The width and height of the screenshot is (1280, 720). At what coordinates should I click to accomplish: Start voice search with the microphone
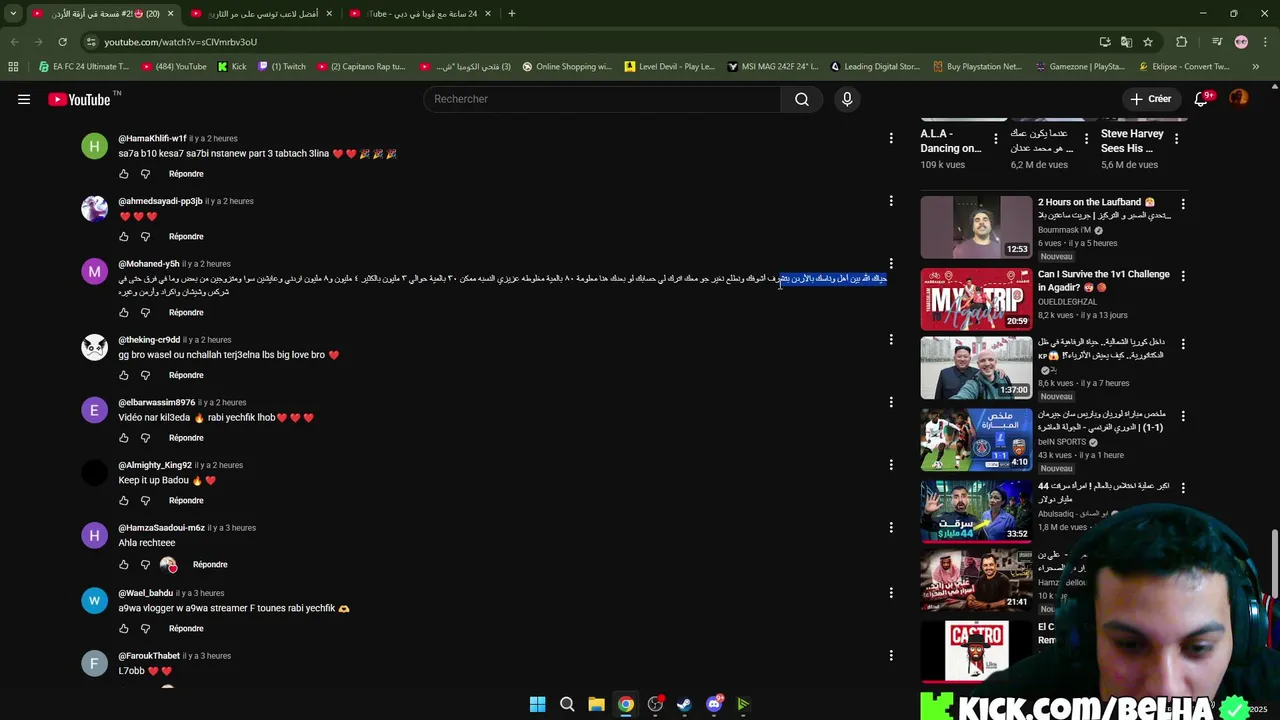(847, 99)
